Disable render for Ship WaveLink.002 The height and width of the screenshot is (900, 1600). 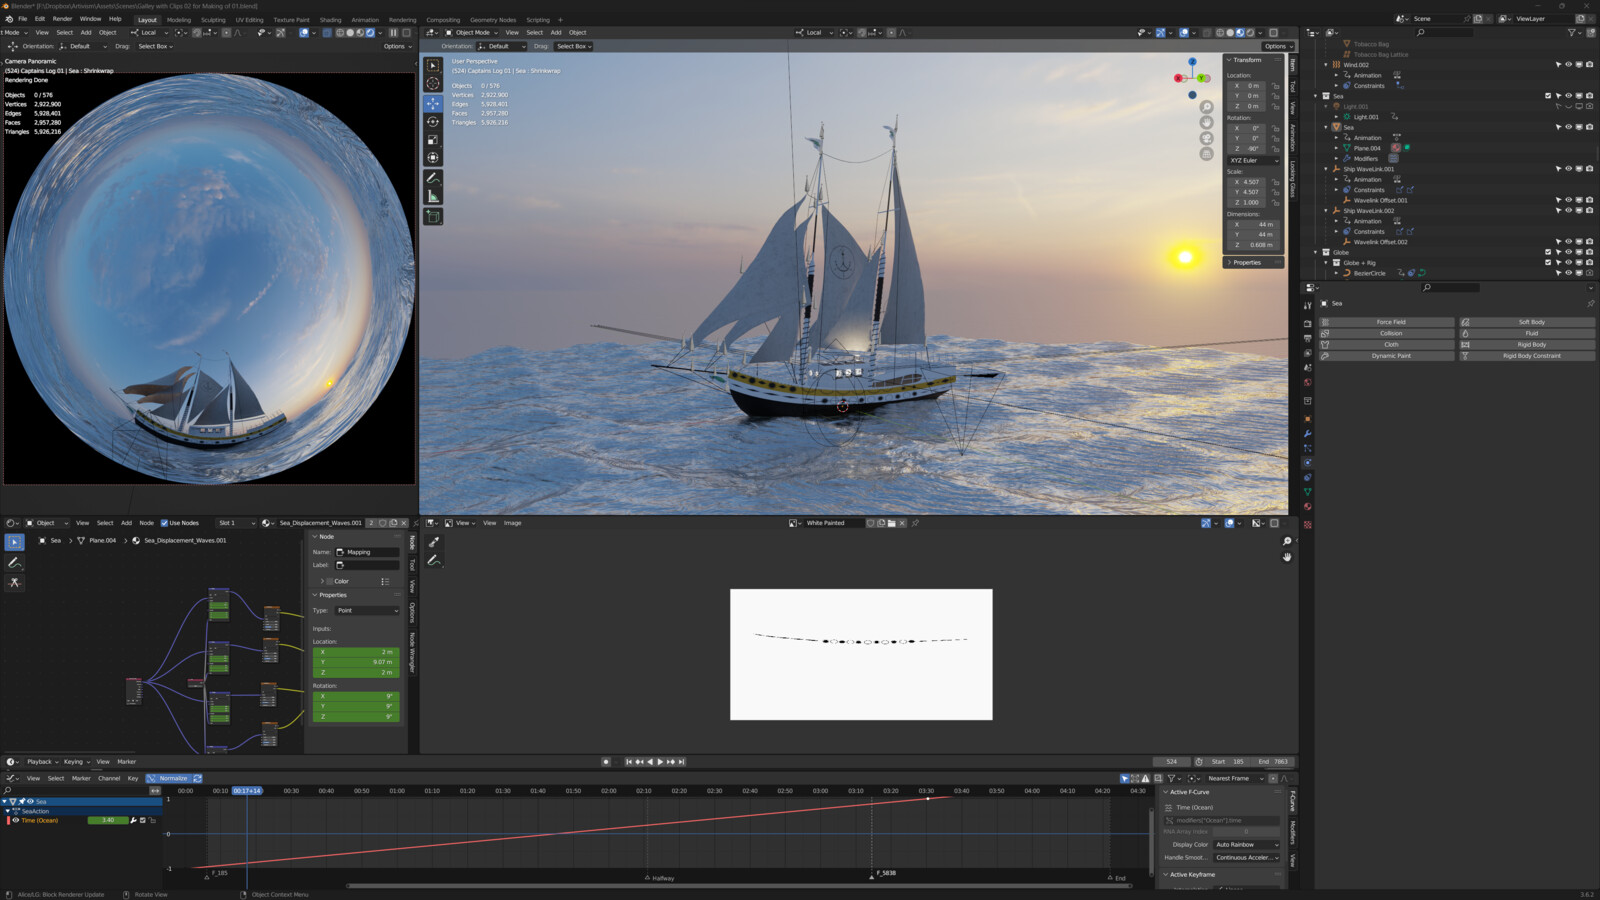tap(1590, 211)
